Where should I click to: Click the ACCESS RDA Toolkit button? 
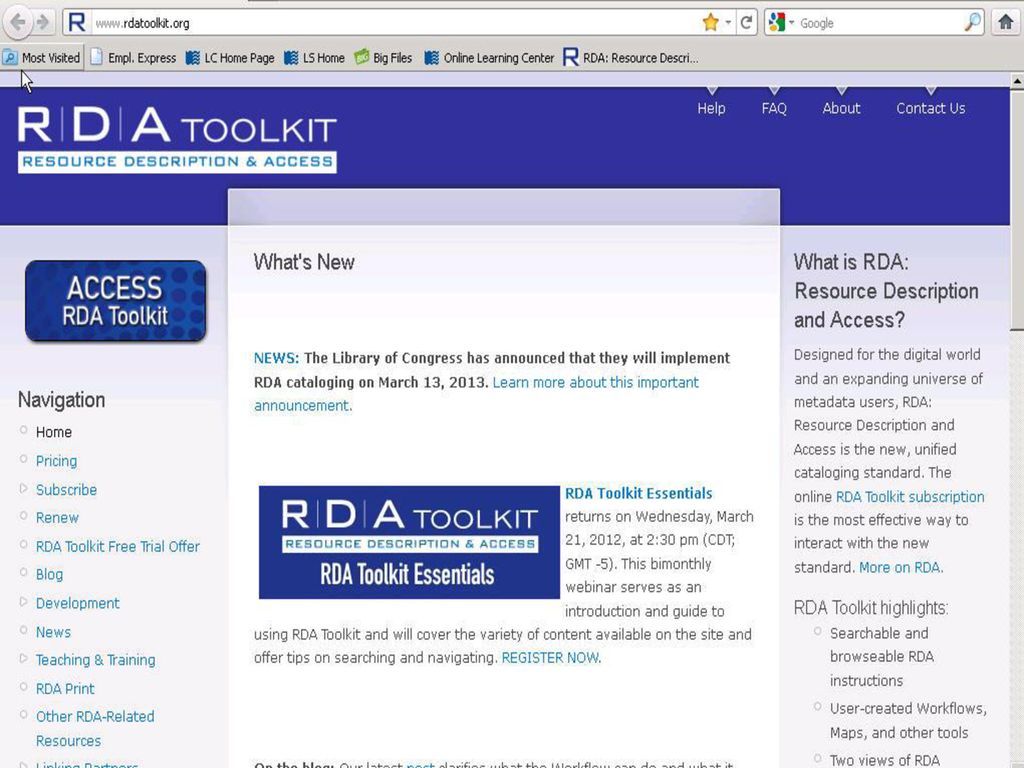[116, 301]
